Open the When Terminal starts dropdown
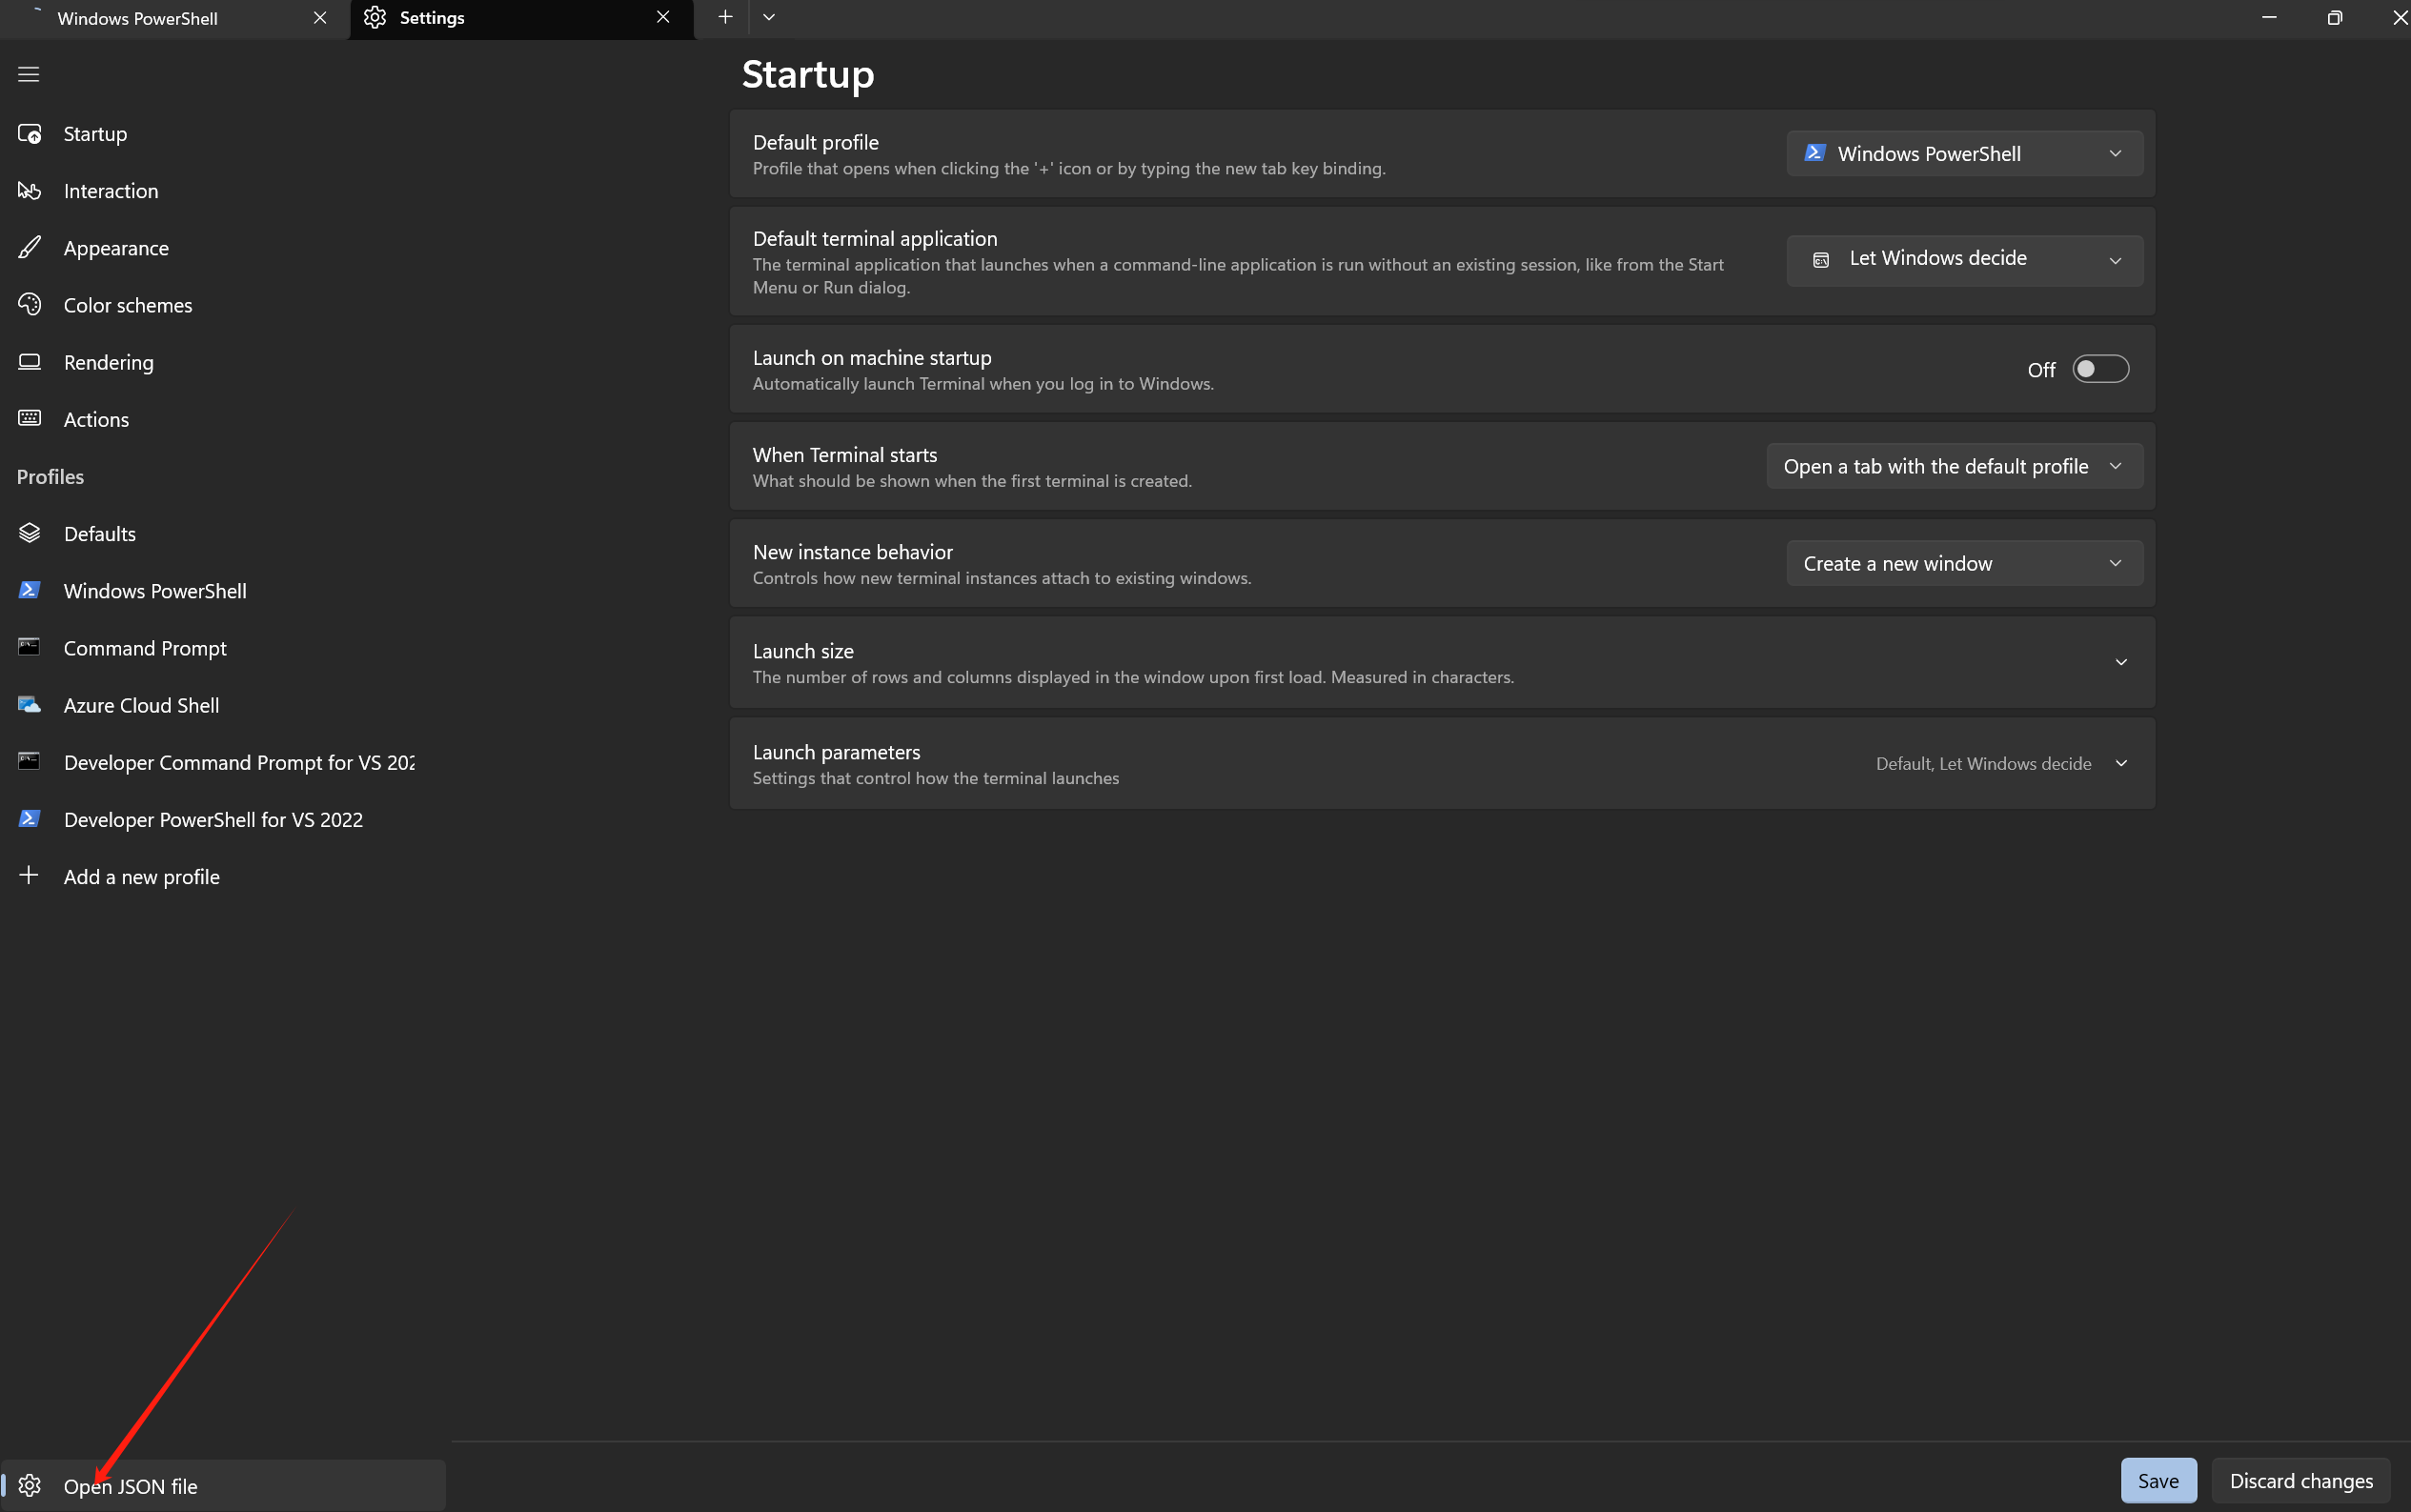This screenshot has width=2411, height=1512. click(1954, 466)
